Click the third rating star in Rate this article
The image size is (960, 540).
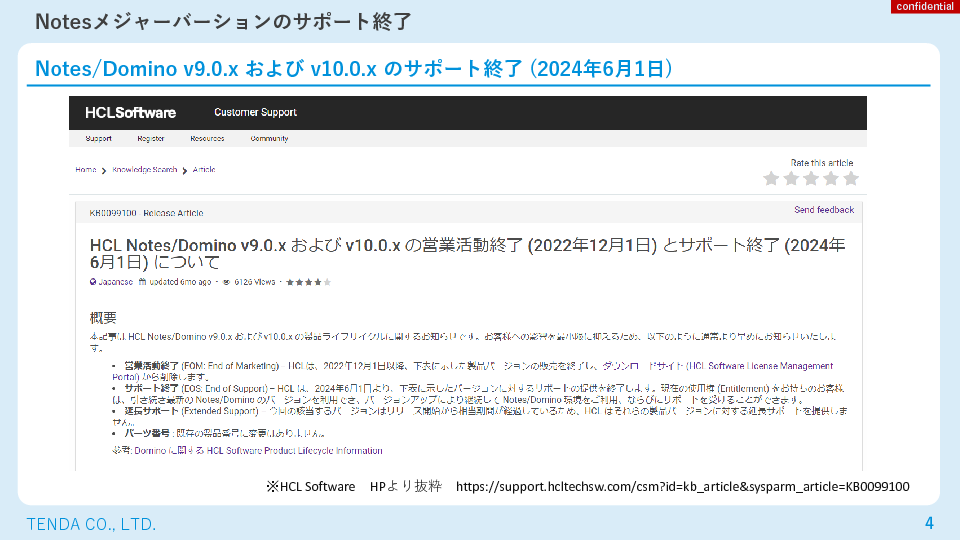pos(811,179)
